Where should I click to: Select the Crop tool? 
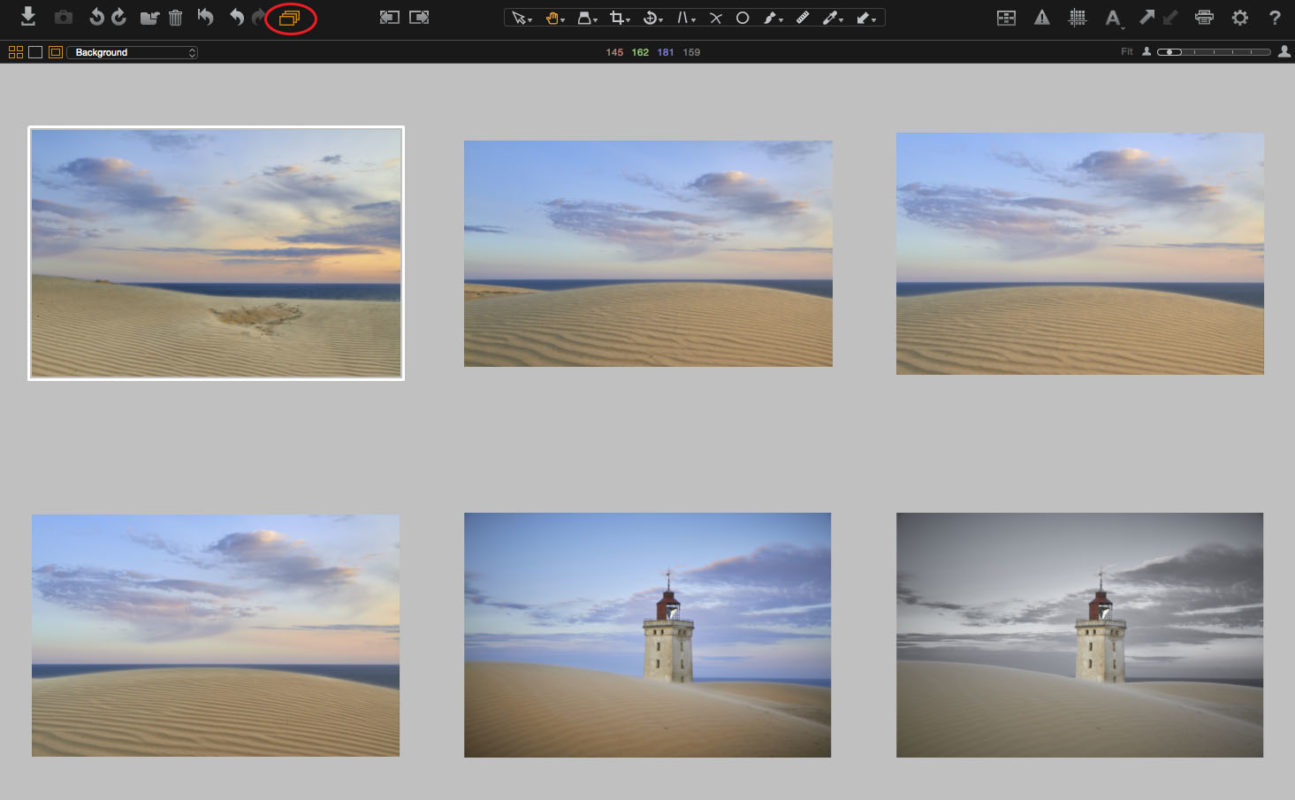[x=618, y=17]
